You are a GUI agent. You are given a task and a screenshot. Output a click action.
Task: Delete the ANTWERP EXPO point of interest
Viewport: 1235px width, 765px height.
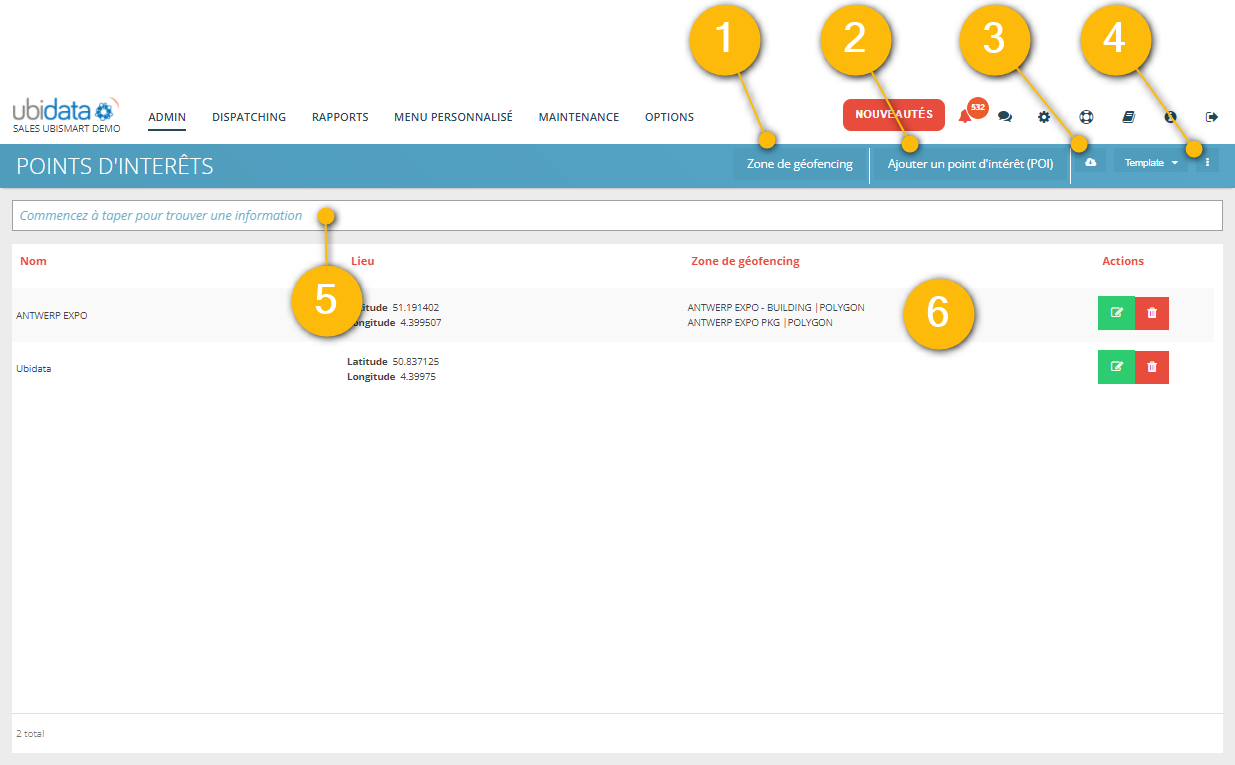(x=1152, y=313)
